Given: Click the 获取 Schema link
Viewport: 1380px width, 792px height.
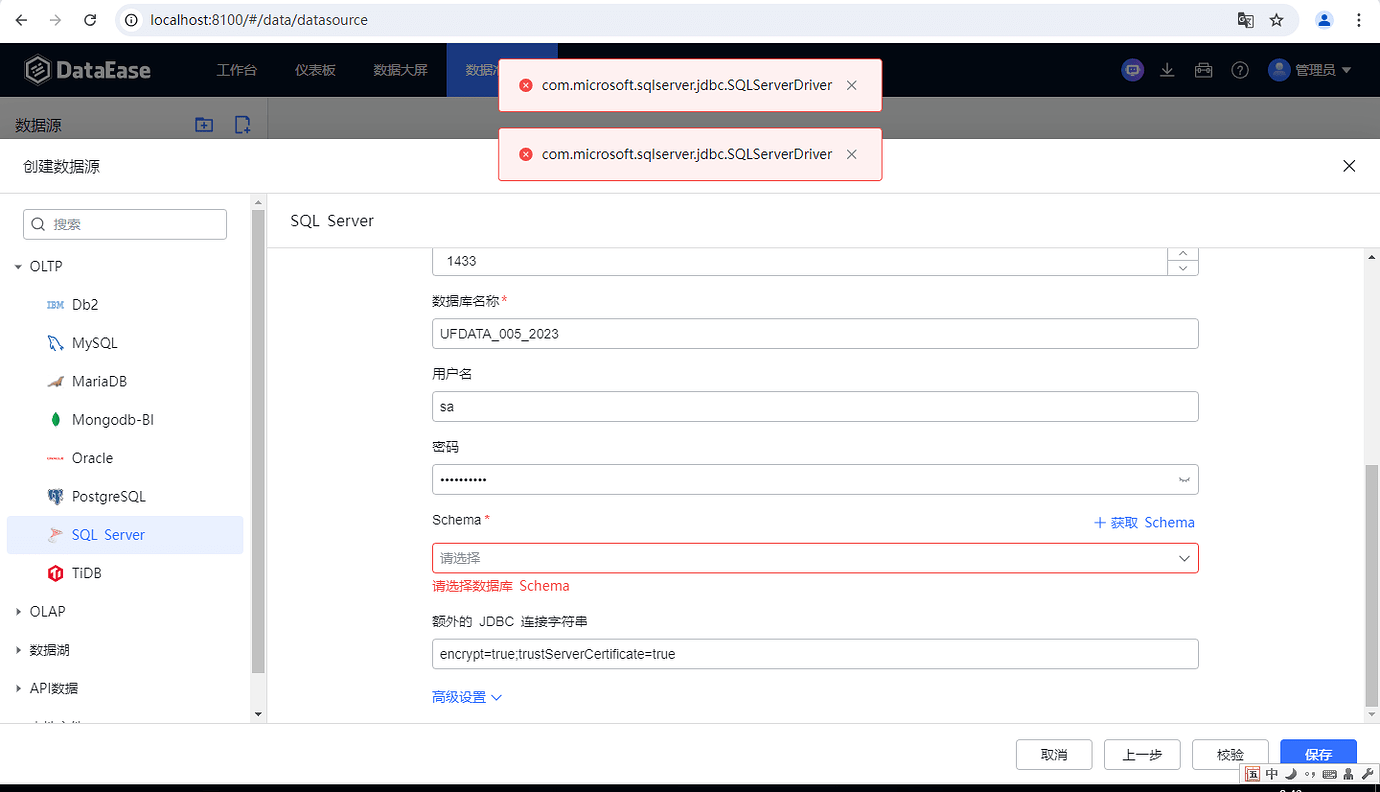Looking at the screenshot, I should click(1144, 522).
